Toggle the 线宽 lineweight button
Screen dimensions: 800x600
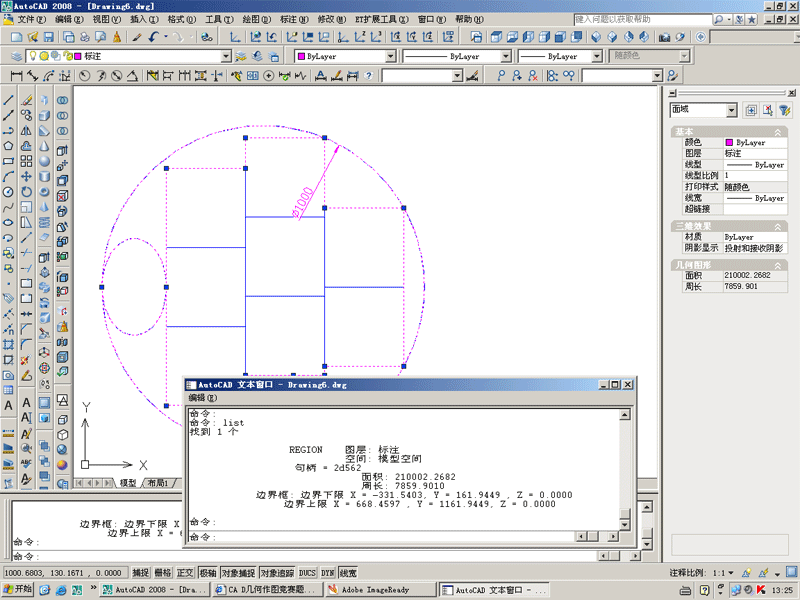(x=348, y=573)
